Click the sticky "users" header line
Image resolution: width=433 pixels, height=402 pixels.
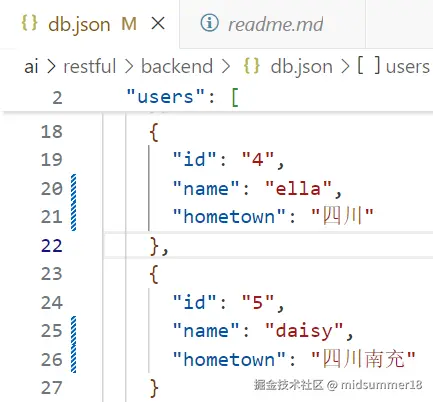pyautogui.click(x=216, y=97)
